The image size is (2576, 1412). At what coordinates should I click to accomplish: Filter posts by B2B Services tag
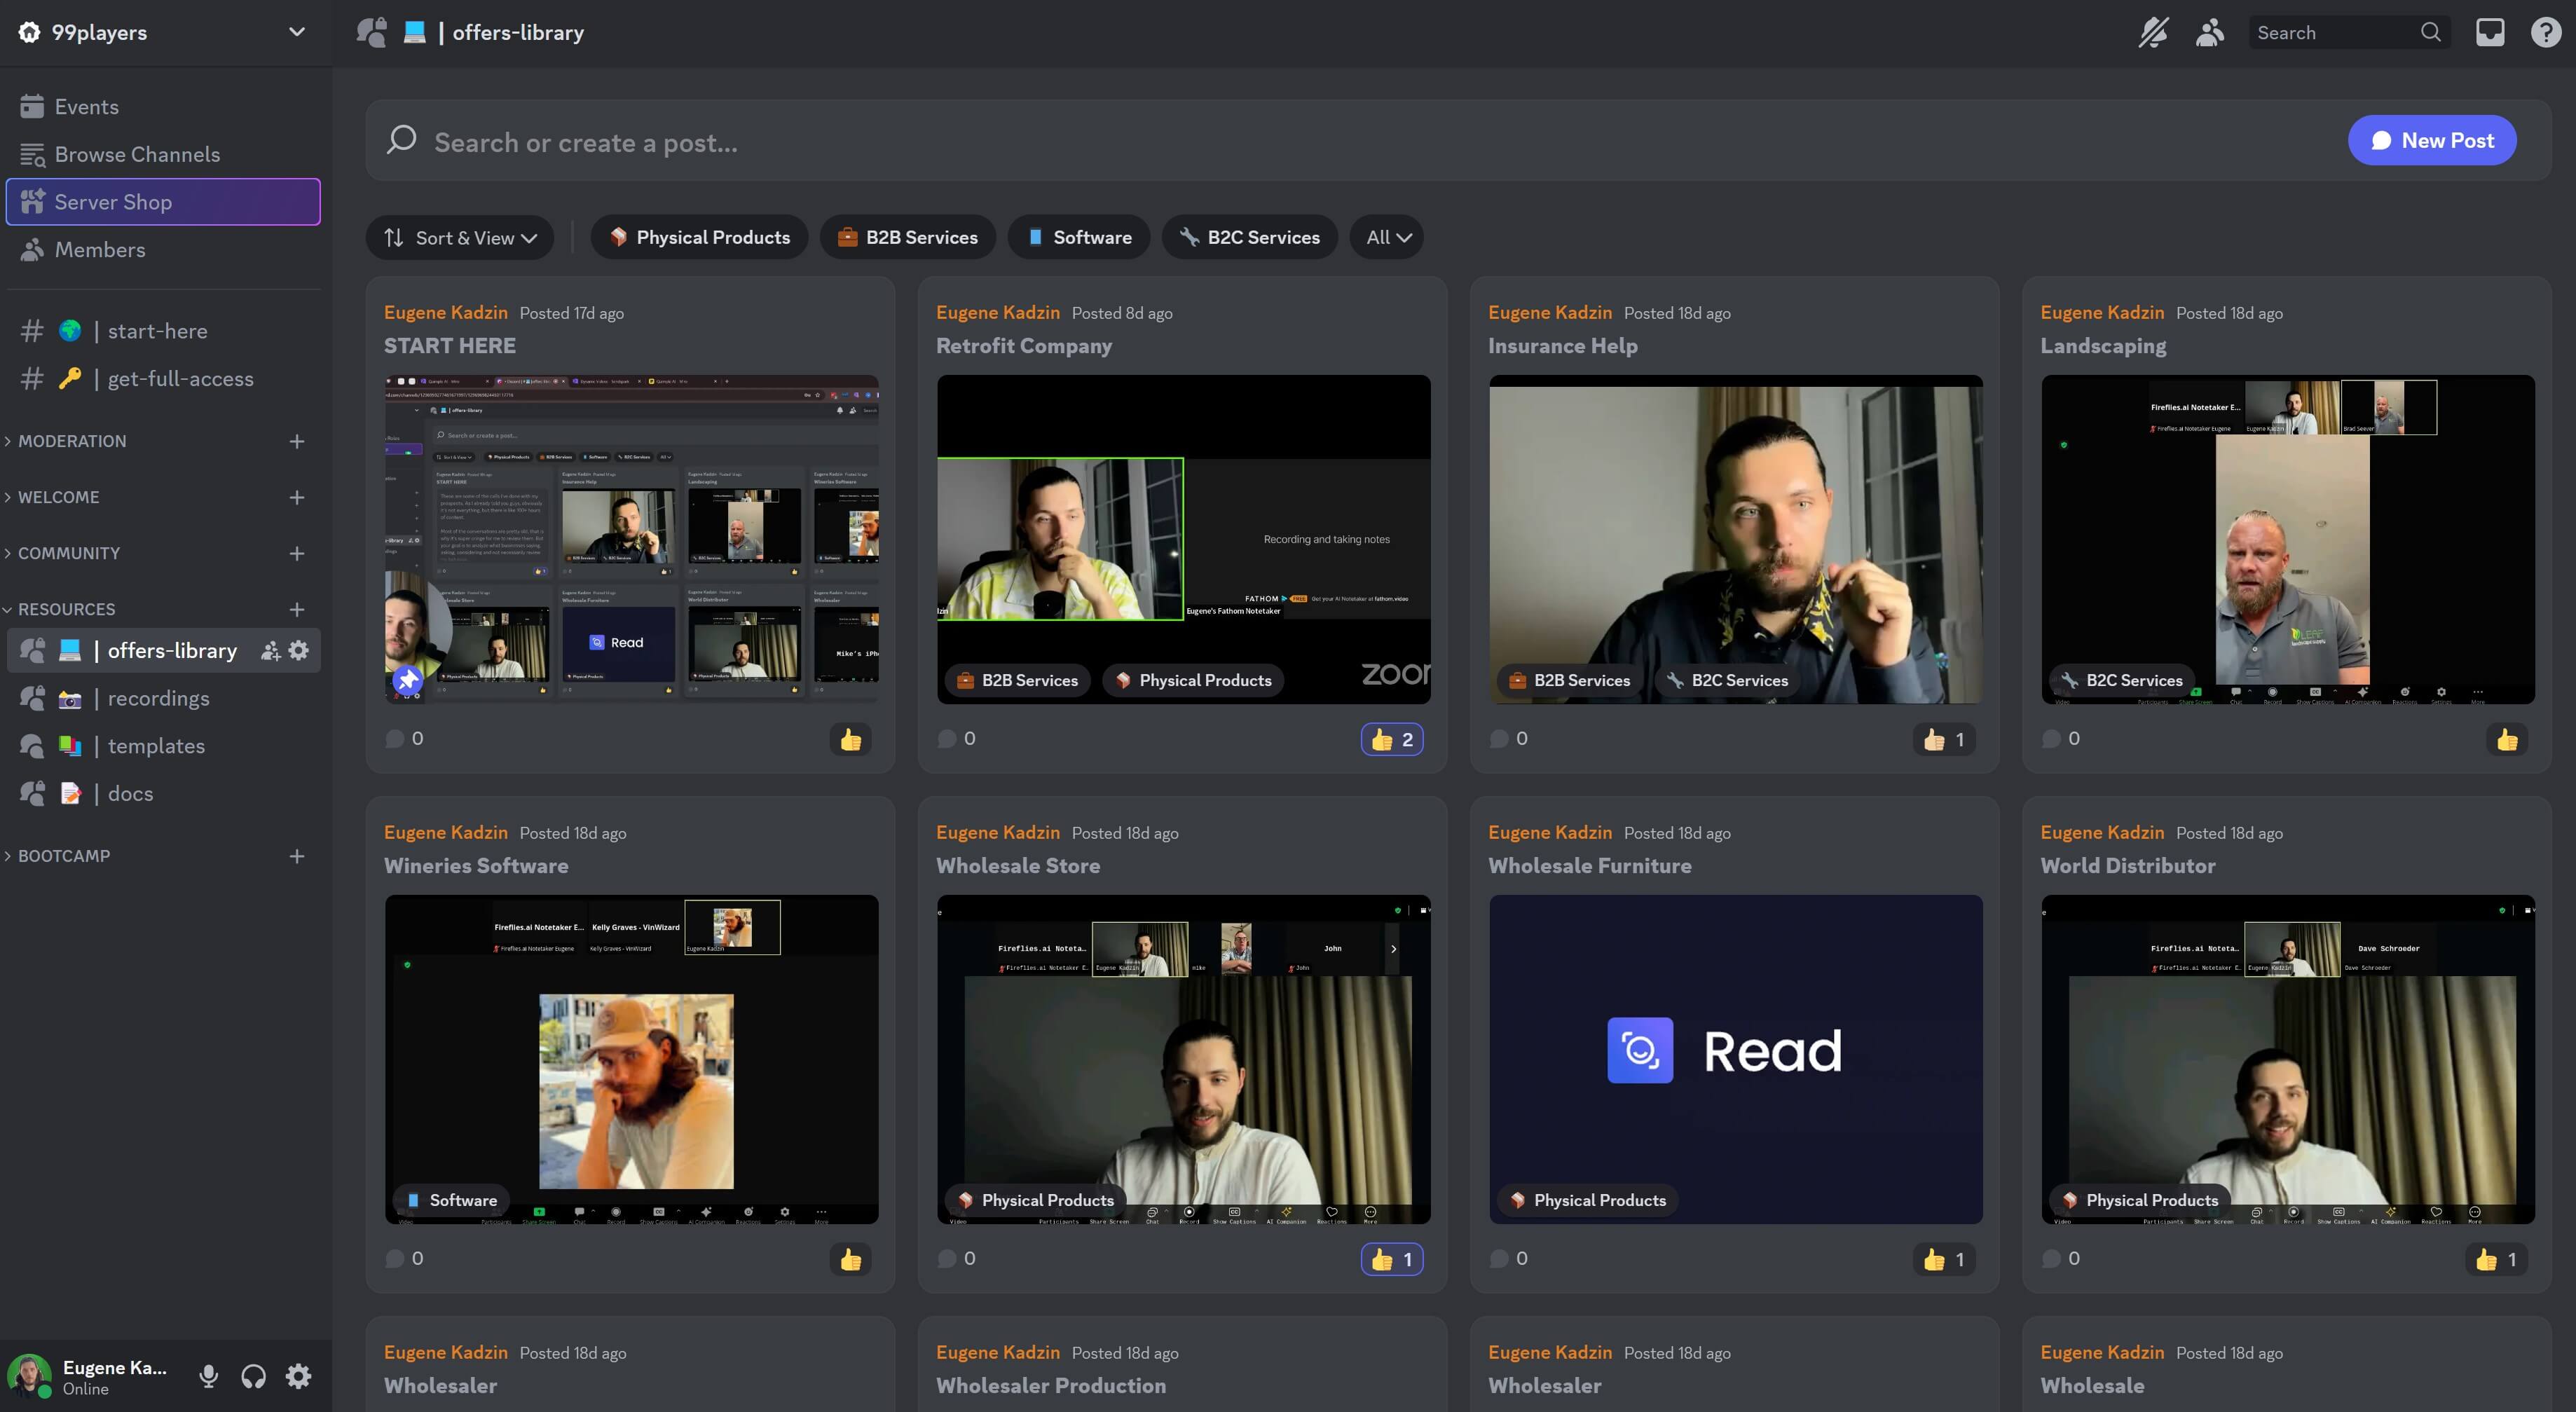tap(907, 237)
